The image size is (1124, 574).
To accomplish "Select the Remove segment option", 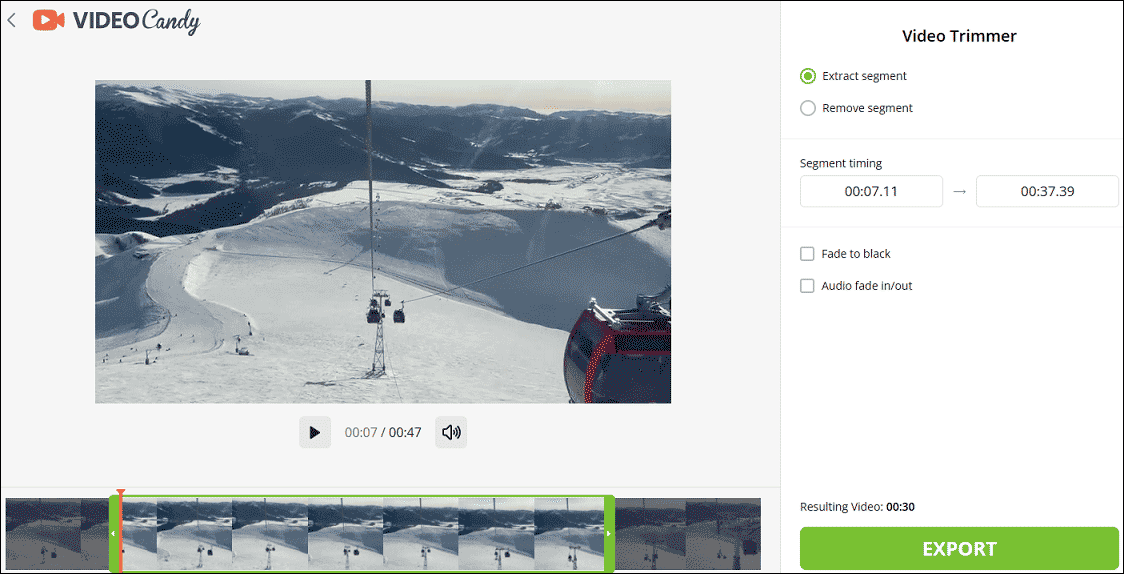I will 856,108.
